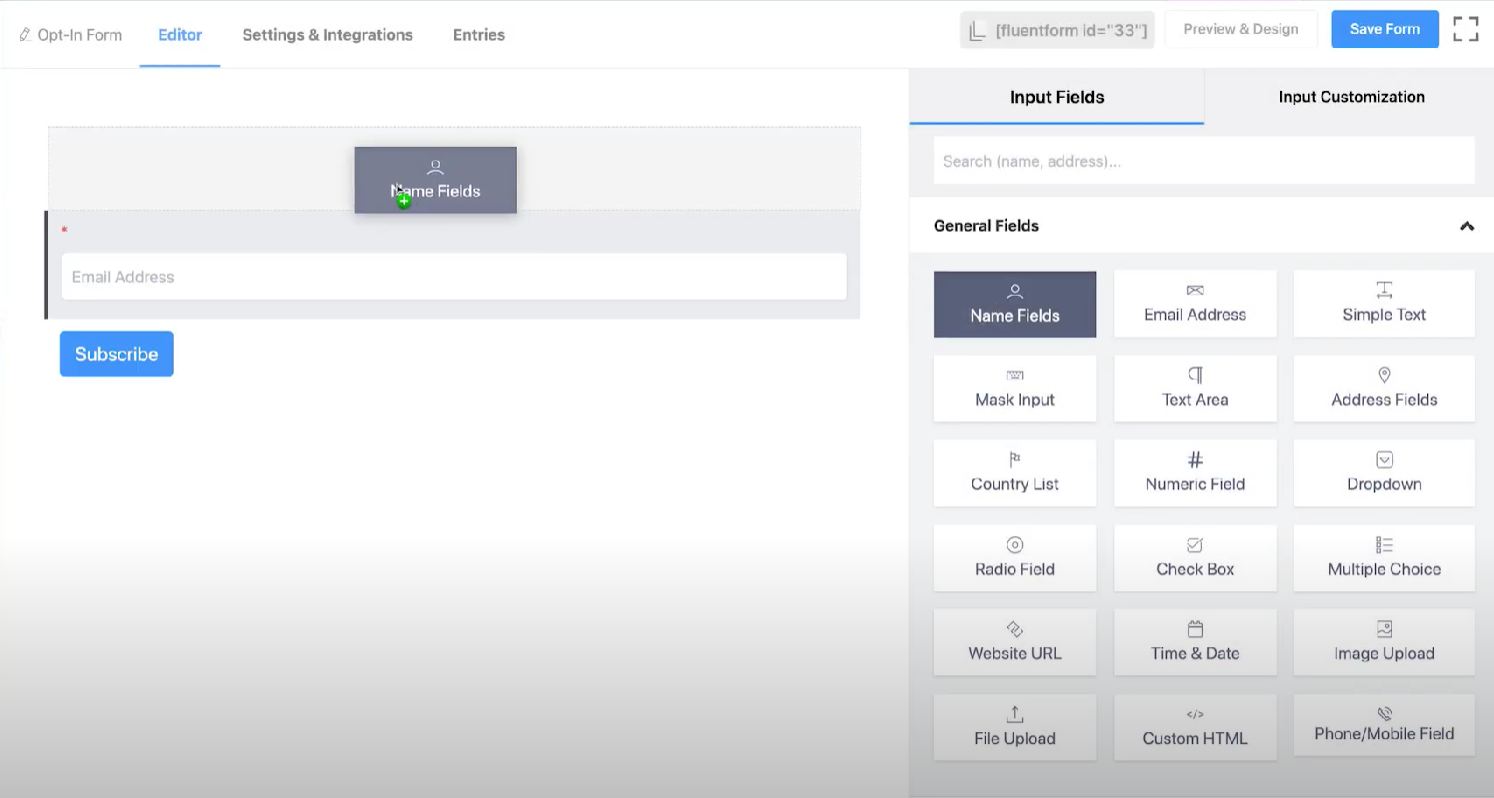Add a Check Box field
This screenshot has width=1494, height=798.
1195,557
